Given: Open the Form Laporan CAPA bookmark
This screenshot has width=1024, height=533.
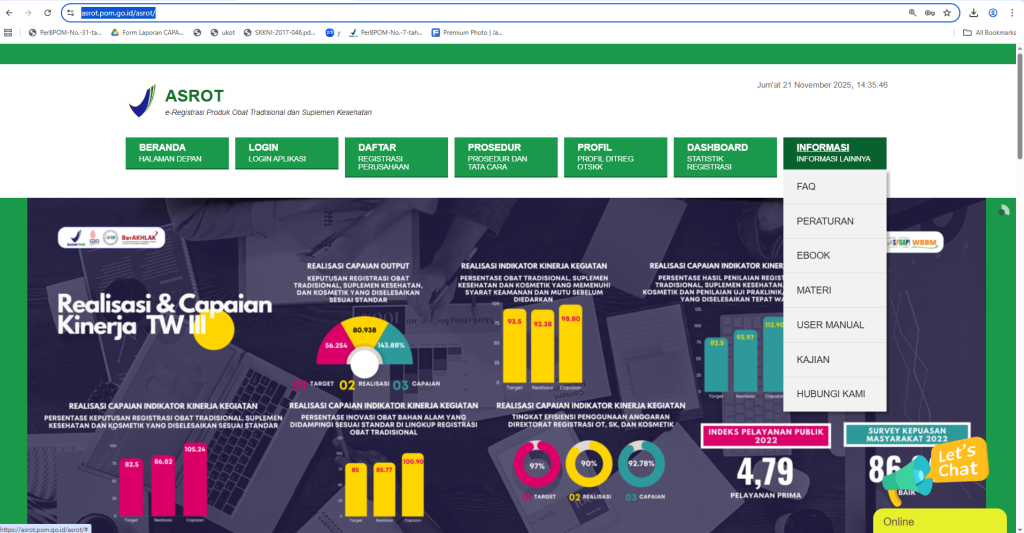Looking at the screenshot, I should pos(148,32).
